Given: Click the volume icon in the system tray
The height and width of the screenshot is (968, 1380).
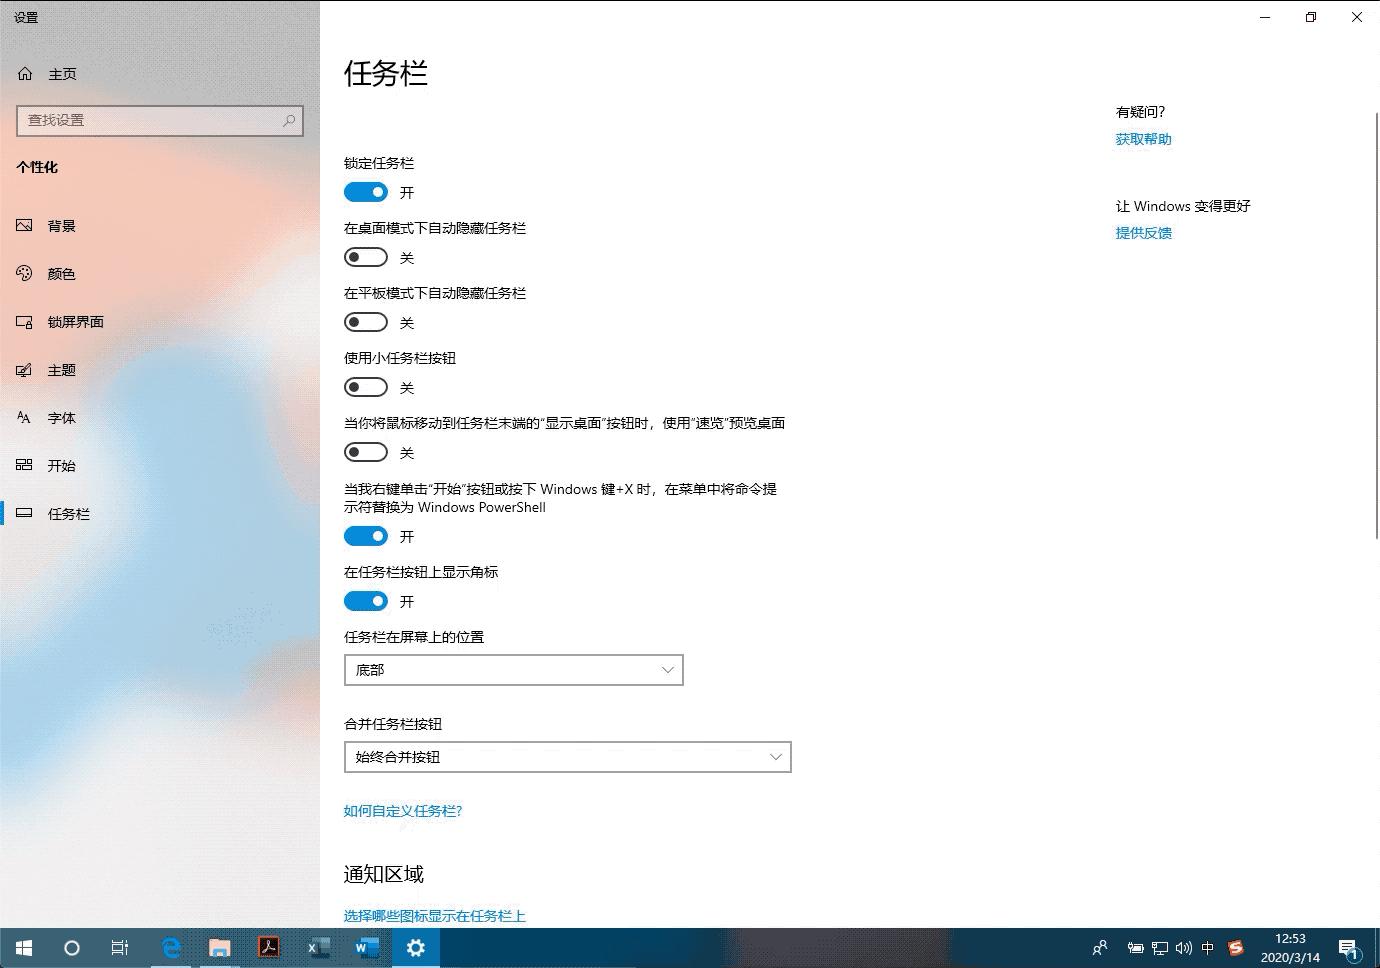Looking at the screenshot, I should (x=1184, y=948).
